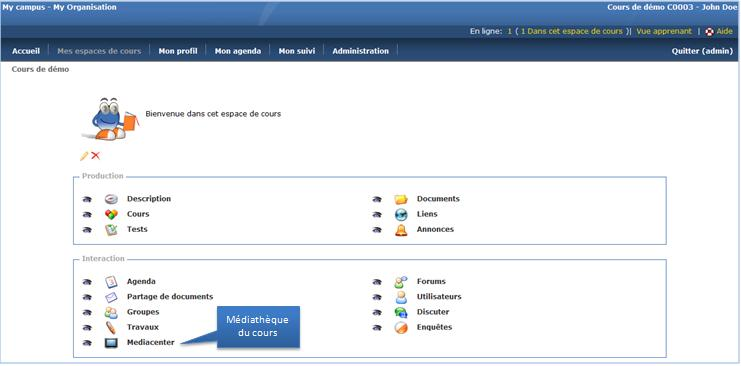Open the Mon profil menu

point(178,51)
